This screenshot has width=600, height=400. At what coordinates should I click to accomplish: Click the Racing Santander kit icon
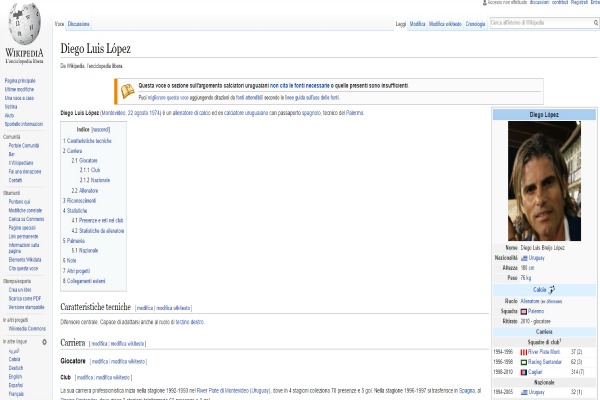click(x=524, y=361)
